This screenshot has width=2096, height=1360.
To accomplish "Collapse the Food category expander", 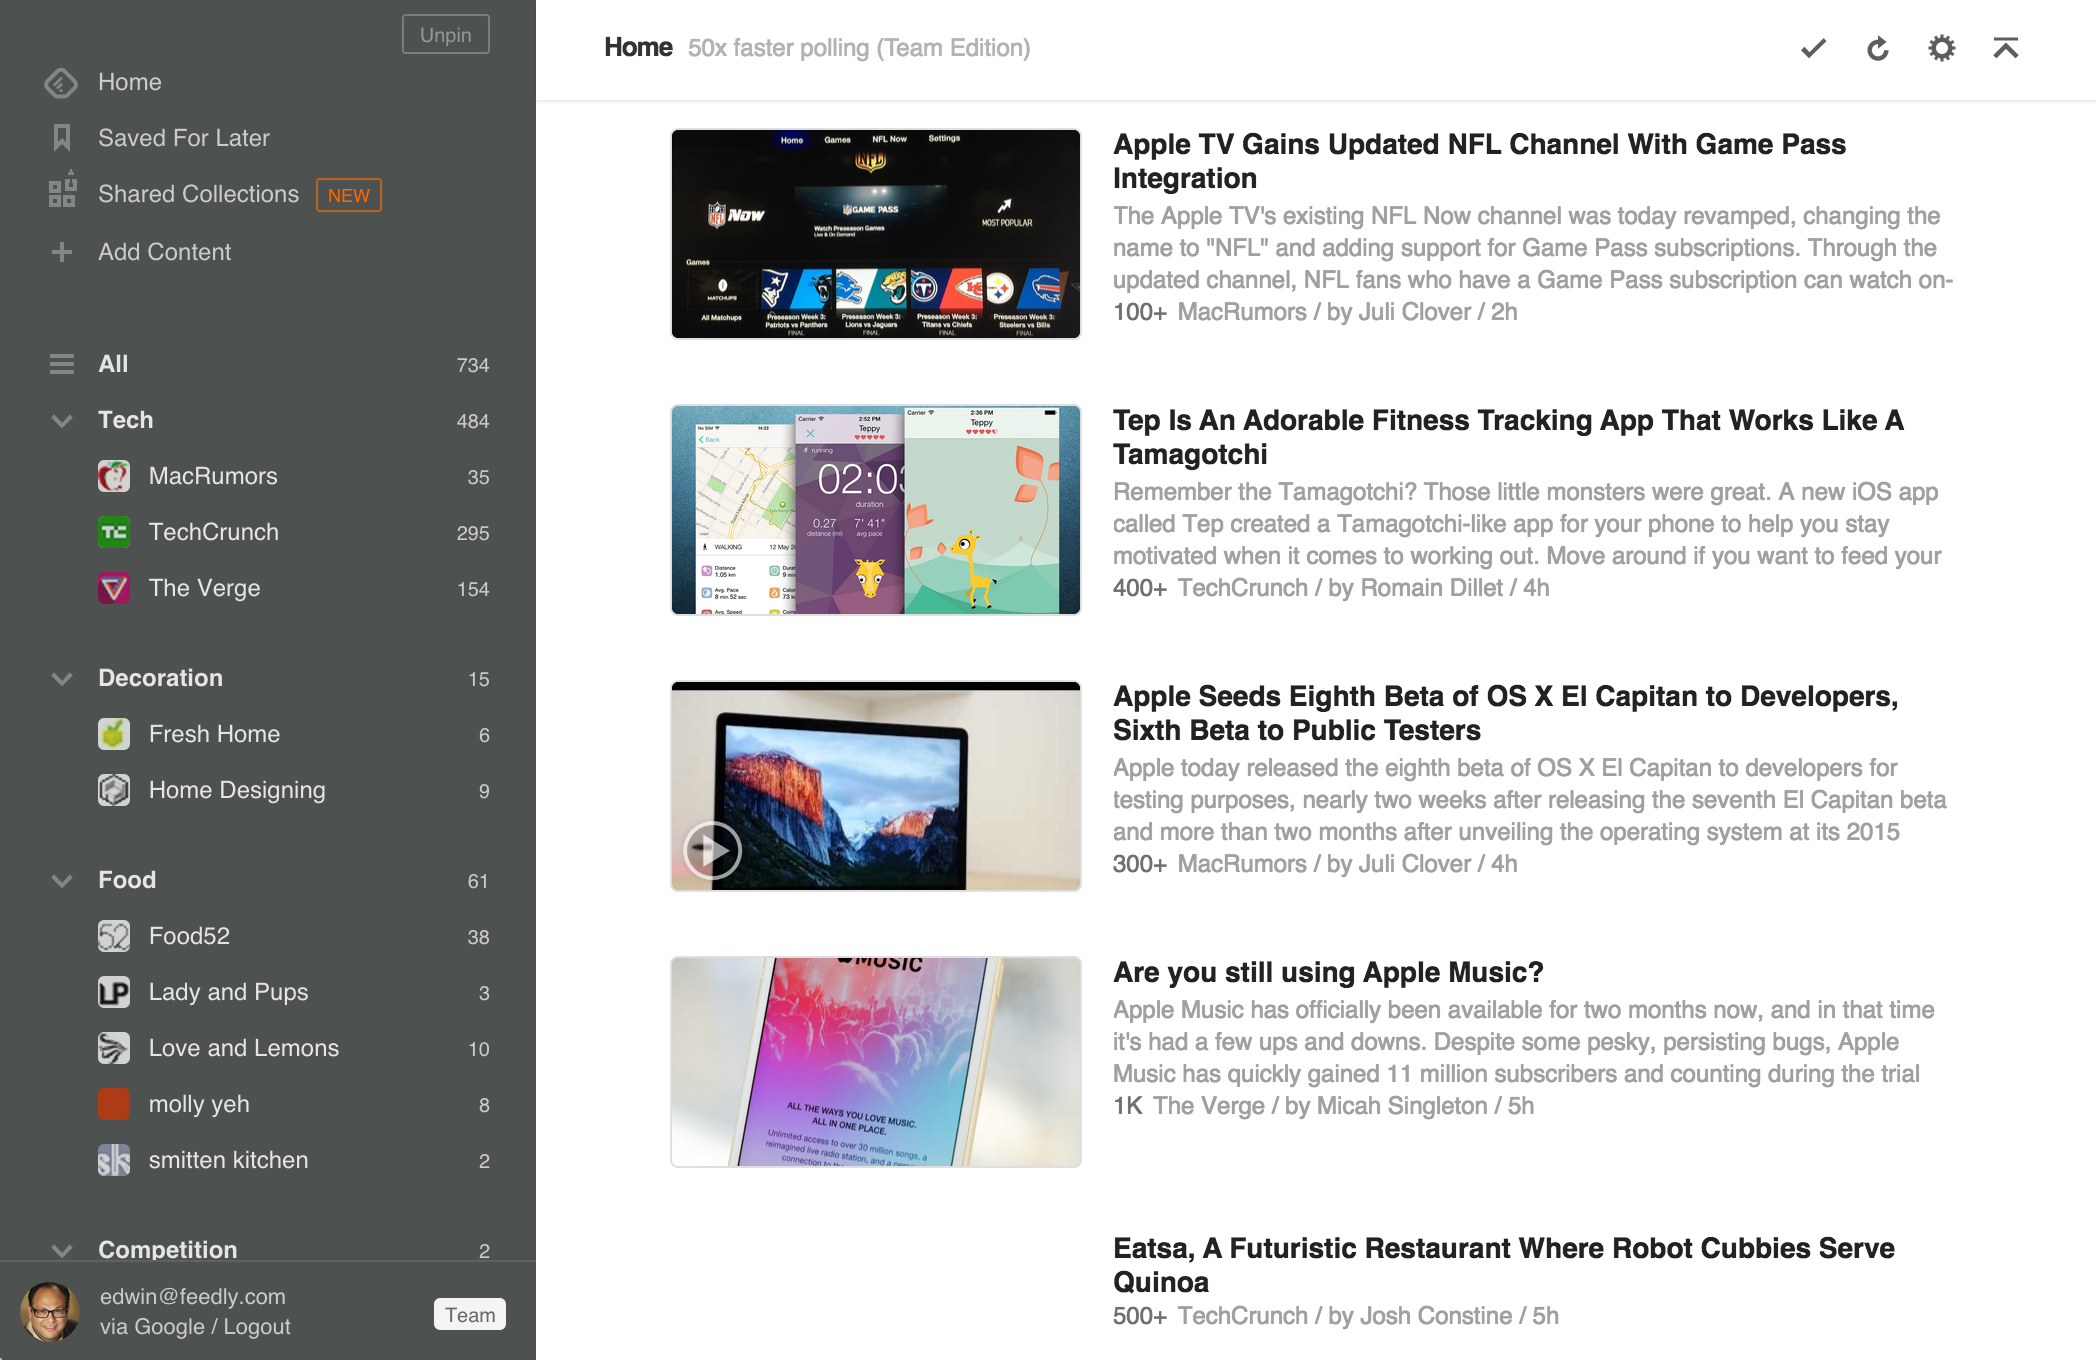I will [x=60, y=880].
